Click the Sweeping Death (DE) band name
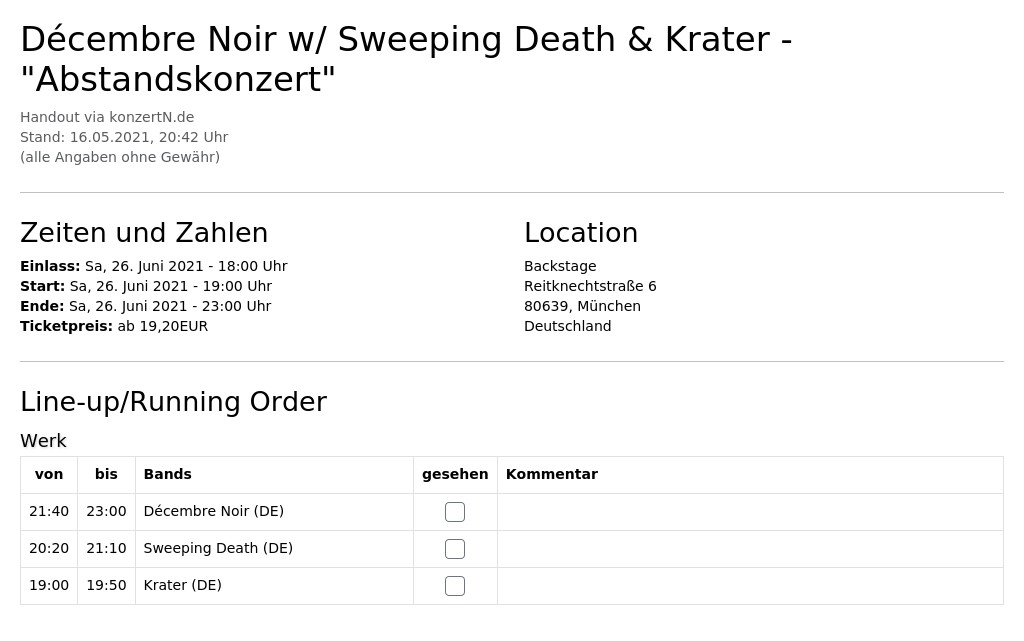Viewport: 1024px width, 641px height. (218, 548)
